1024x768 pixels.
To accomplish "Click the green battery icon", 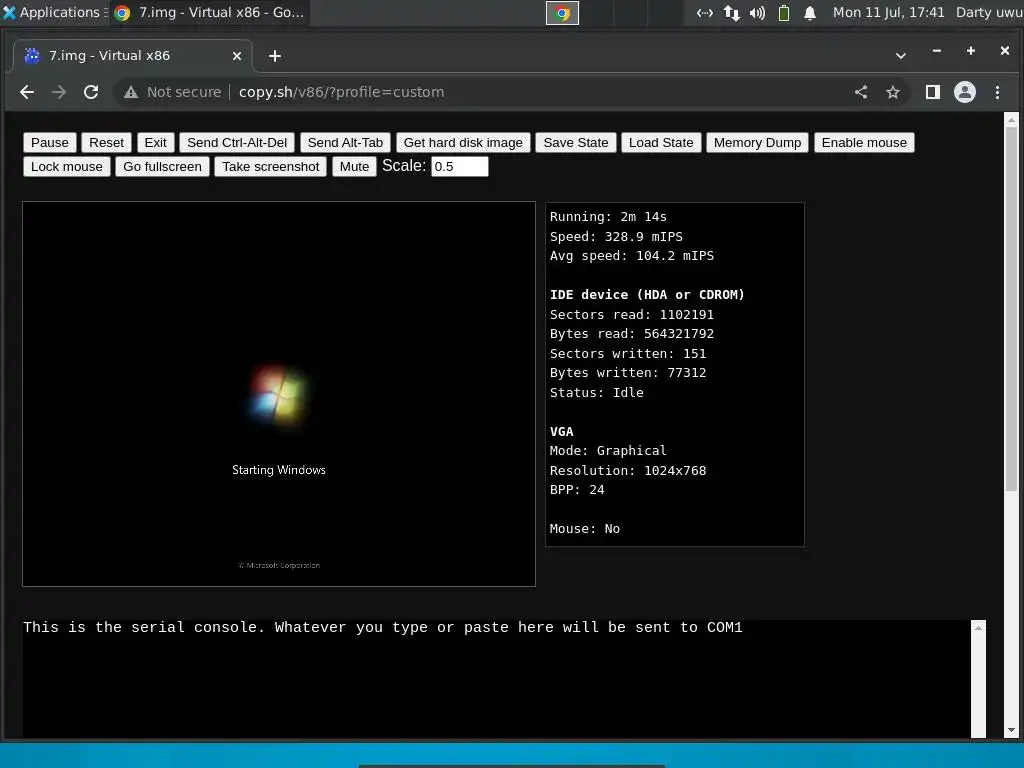I will (784, 13).
